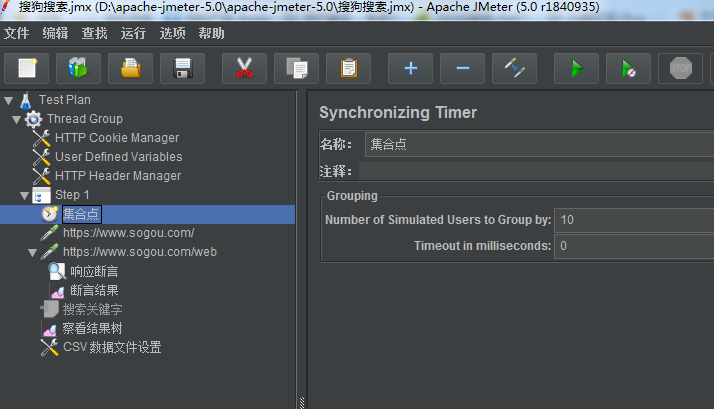
Task: Collapse the Step 1 tree node
Action: coord(25,196)
